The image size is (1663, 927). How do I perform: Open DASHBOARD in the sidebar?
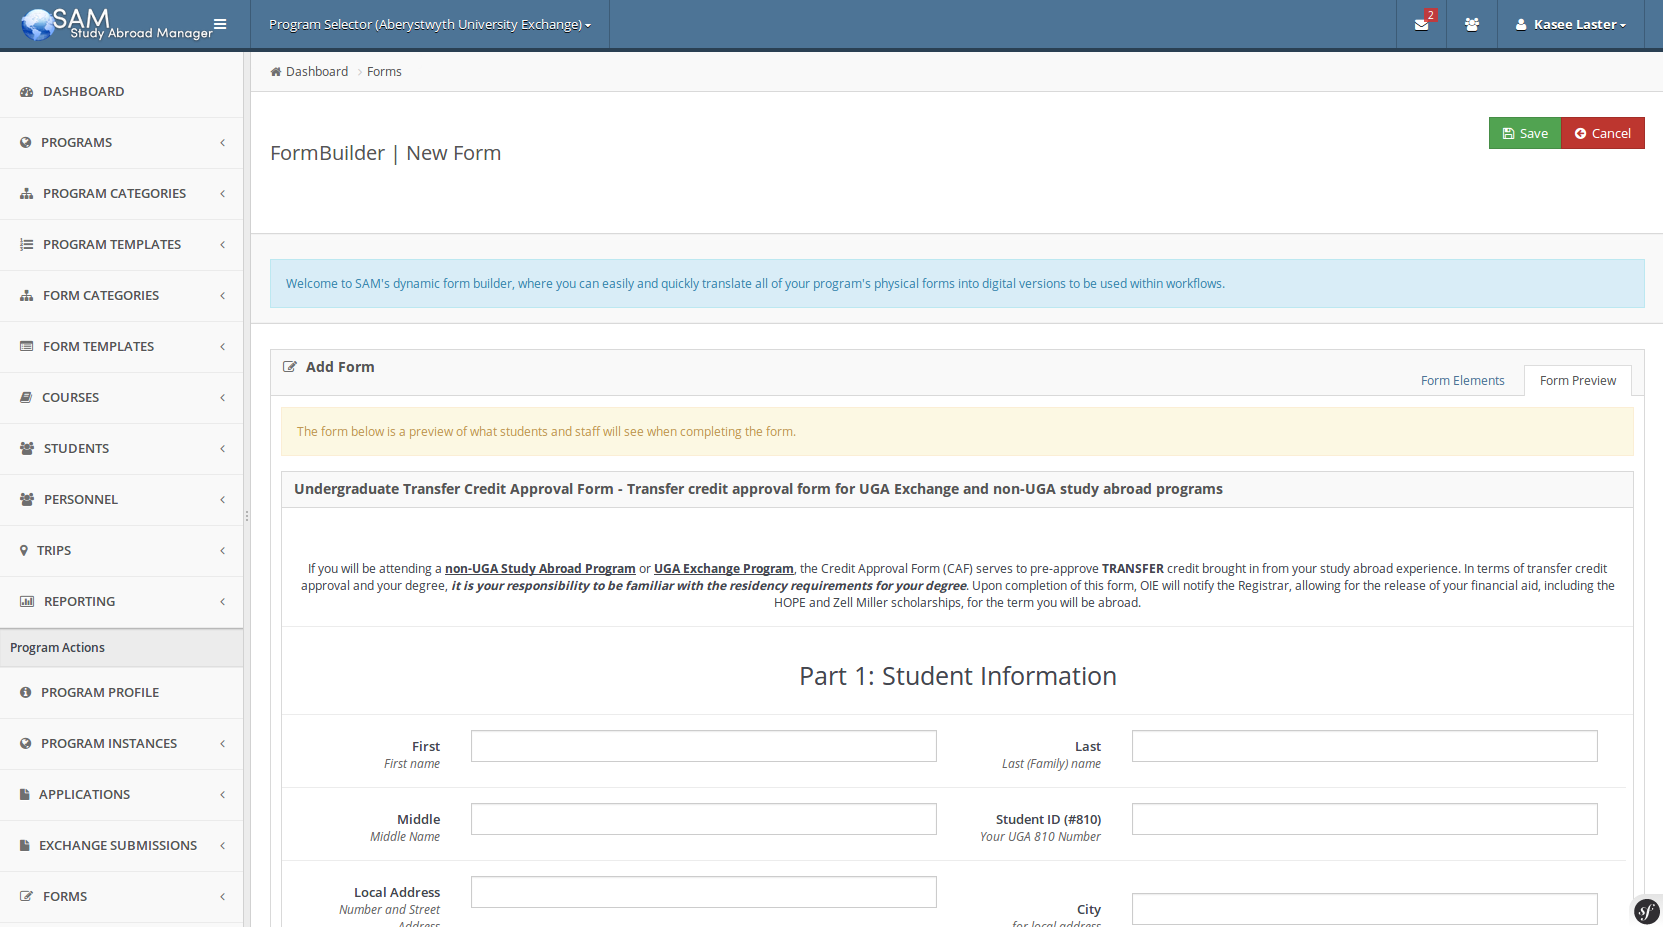pyautogui.click(x=121, y=92)
